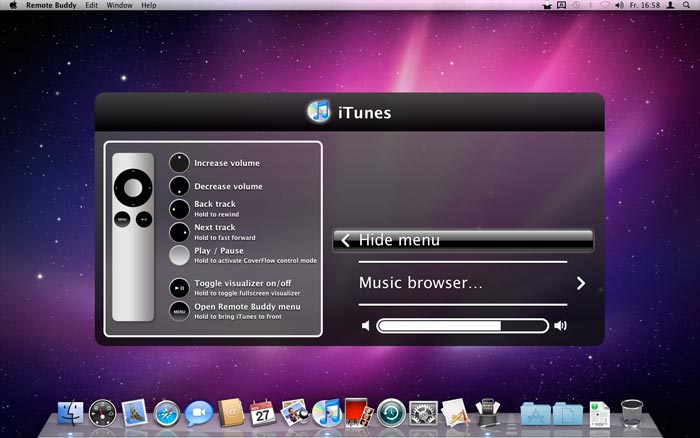Open the Apple menu
Viewport: 700px width, 438px height.
pos(13,5)
